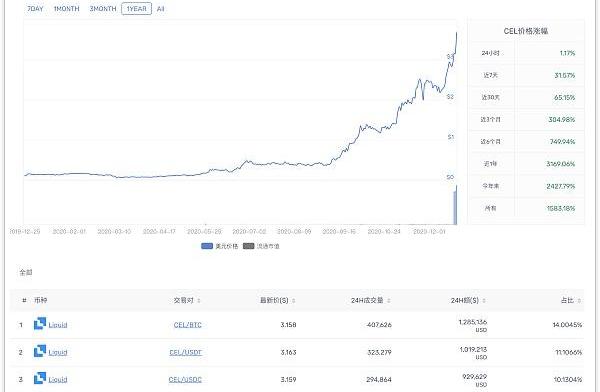Click the Liquid logo in row 3
The image size is (600, 392).
[40, 378]
